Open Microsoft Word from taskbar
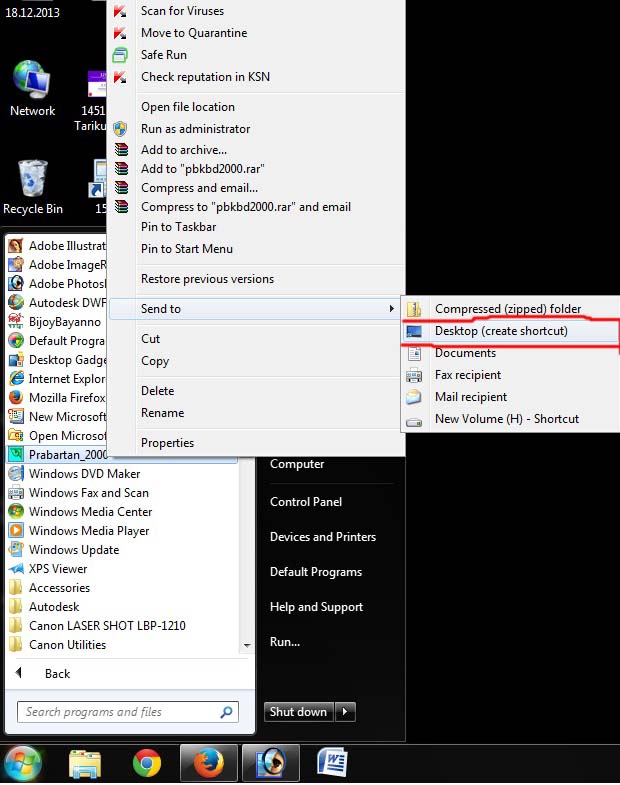 333,764
